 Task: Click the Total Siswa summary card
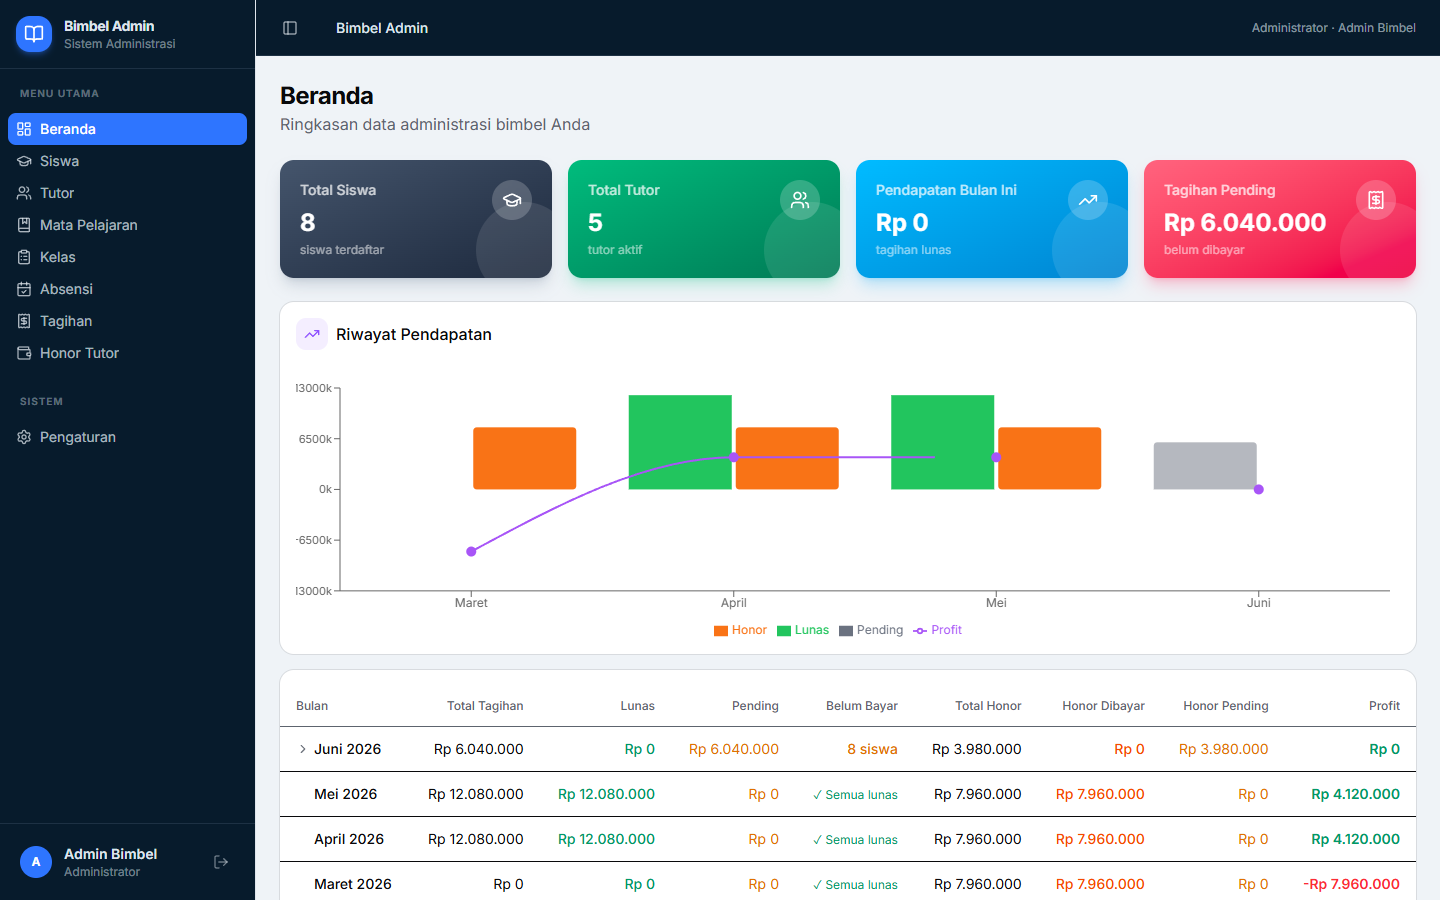point(416,219)
